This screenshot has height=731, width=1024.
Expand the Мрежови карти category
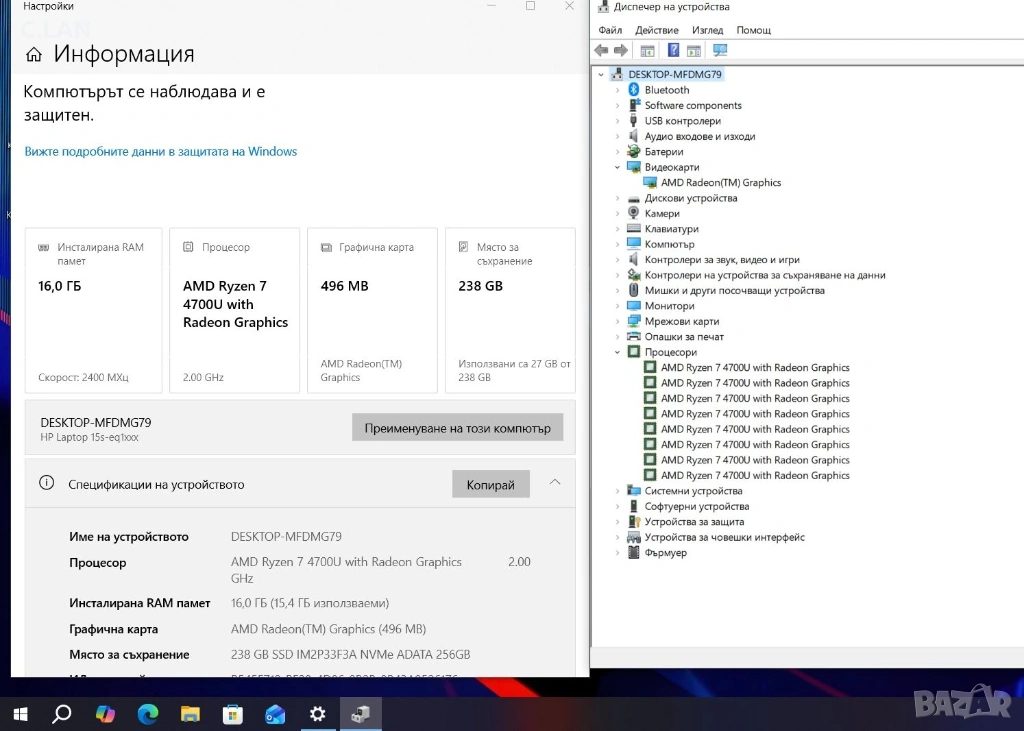(618, 322)
